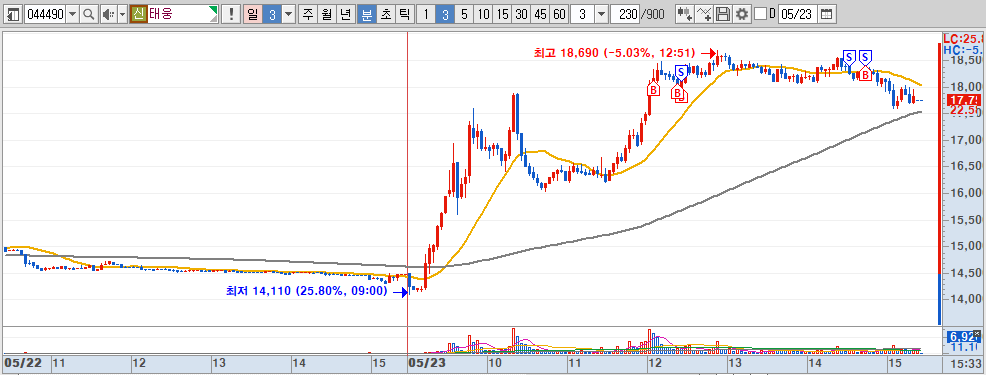This screenshot has height=375, width=986.
Task: Click the 22,5 gray average price label
Action: coord(963,110)
